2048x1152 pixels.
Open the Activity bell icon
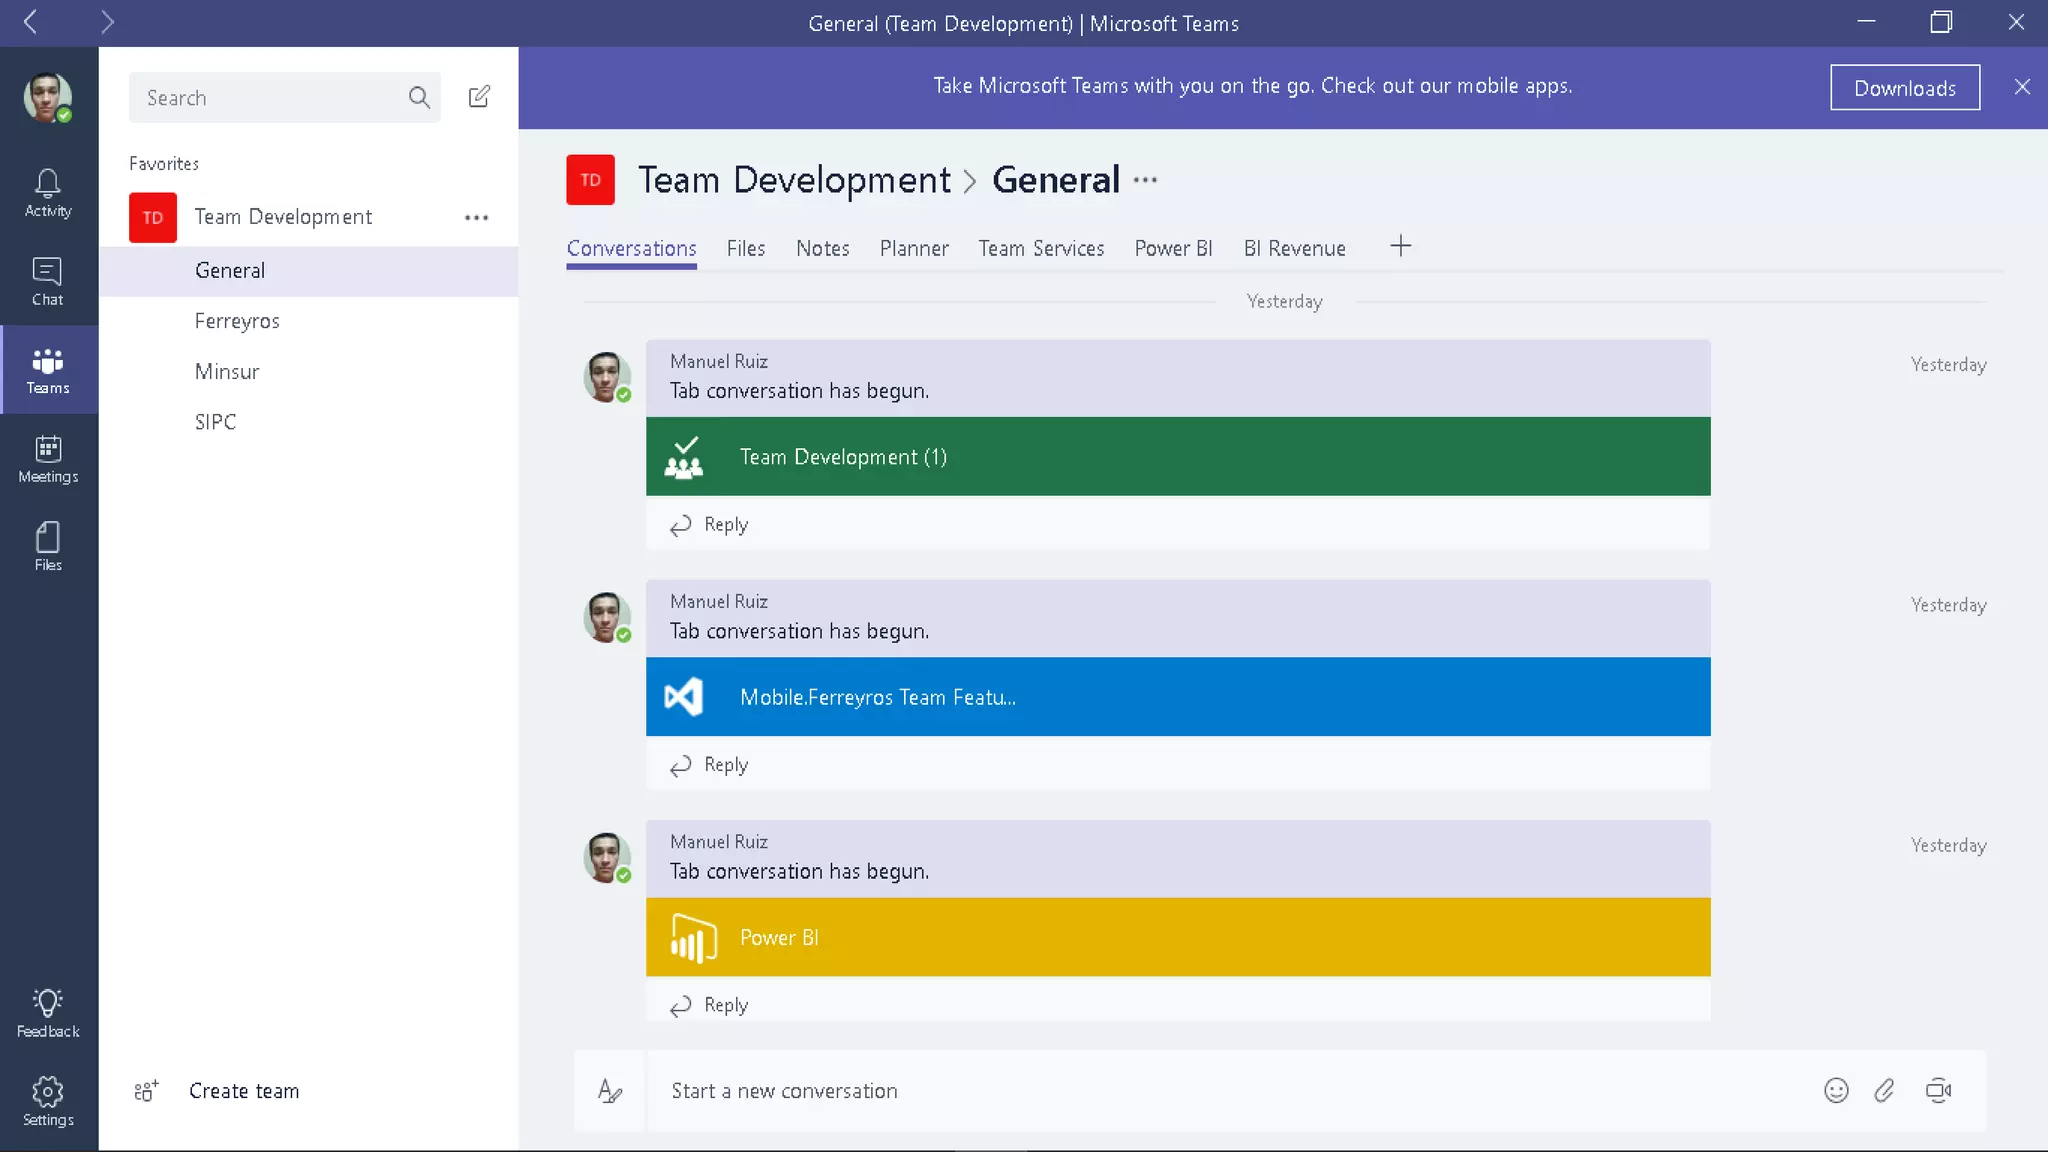pyautogui.click(x=47, y=192)
